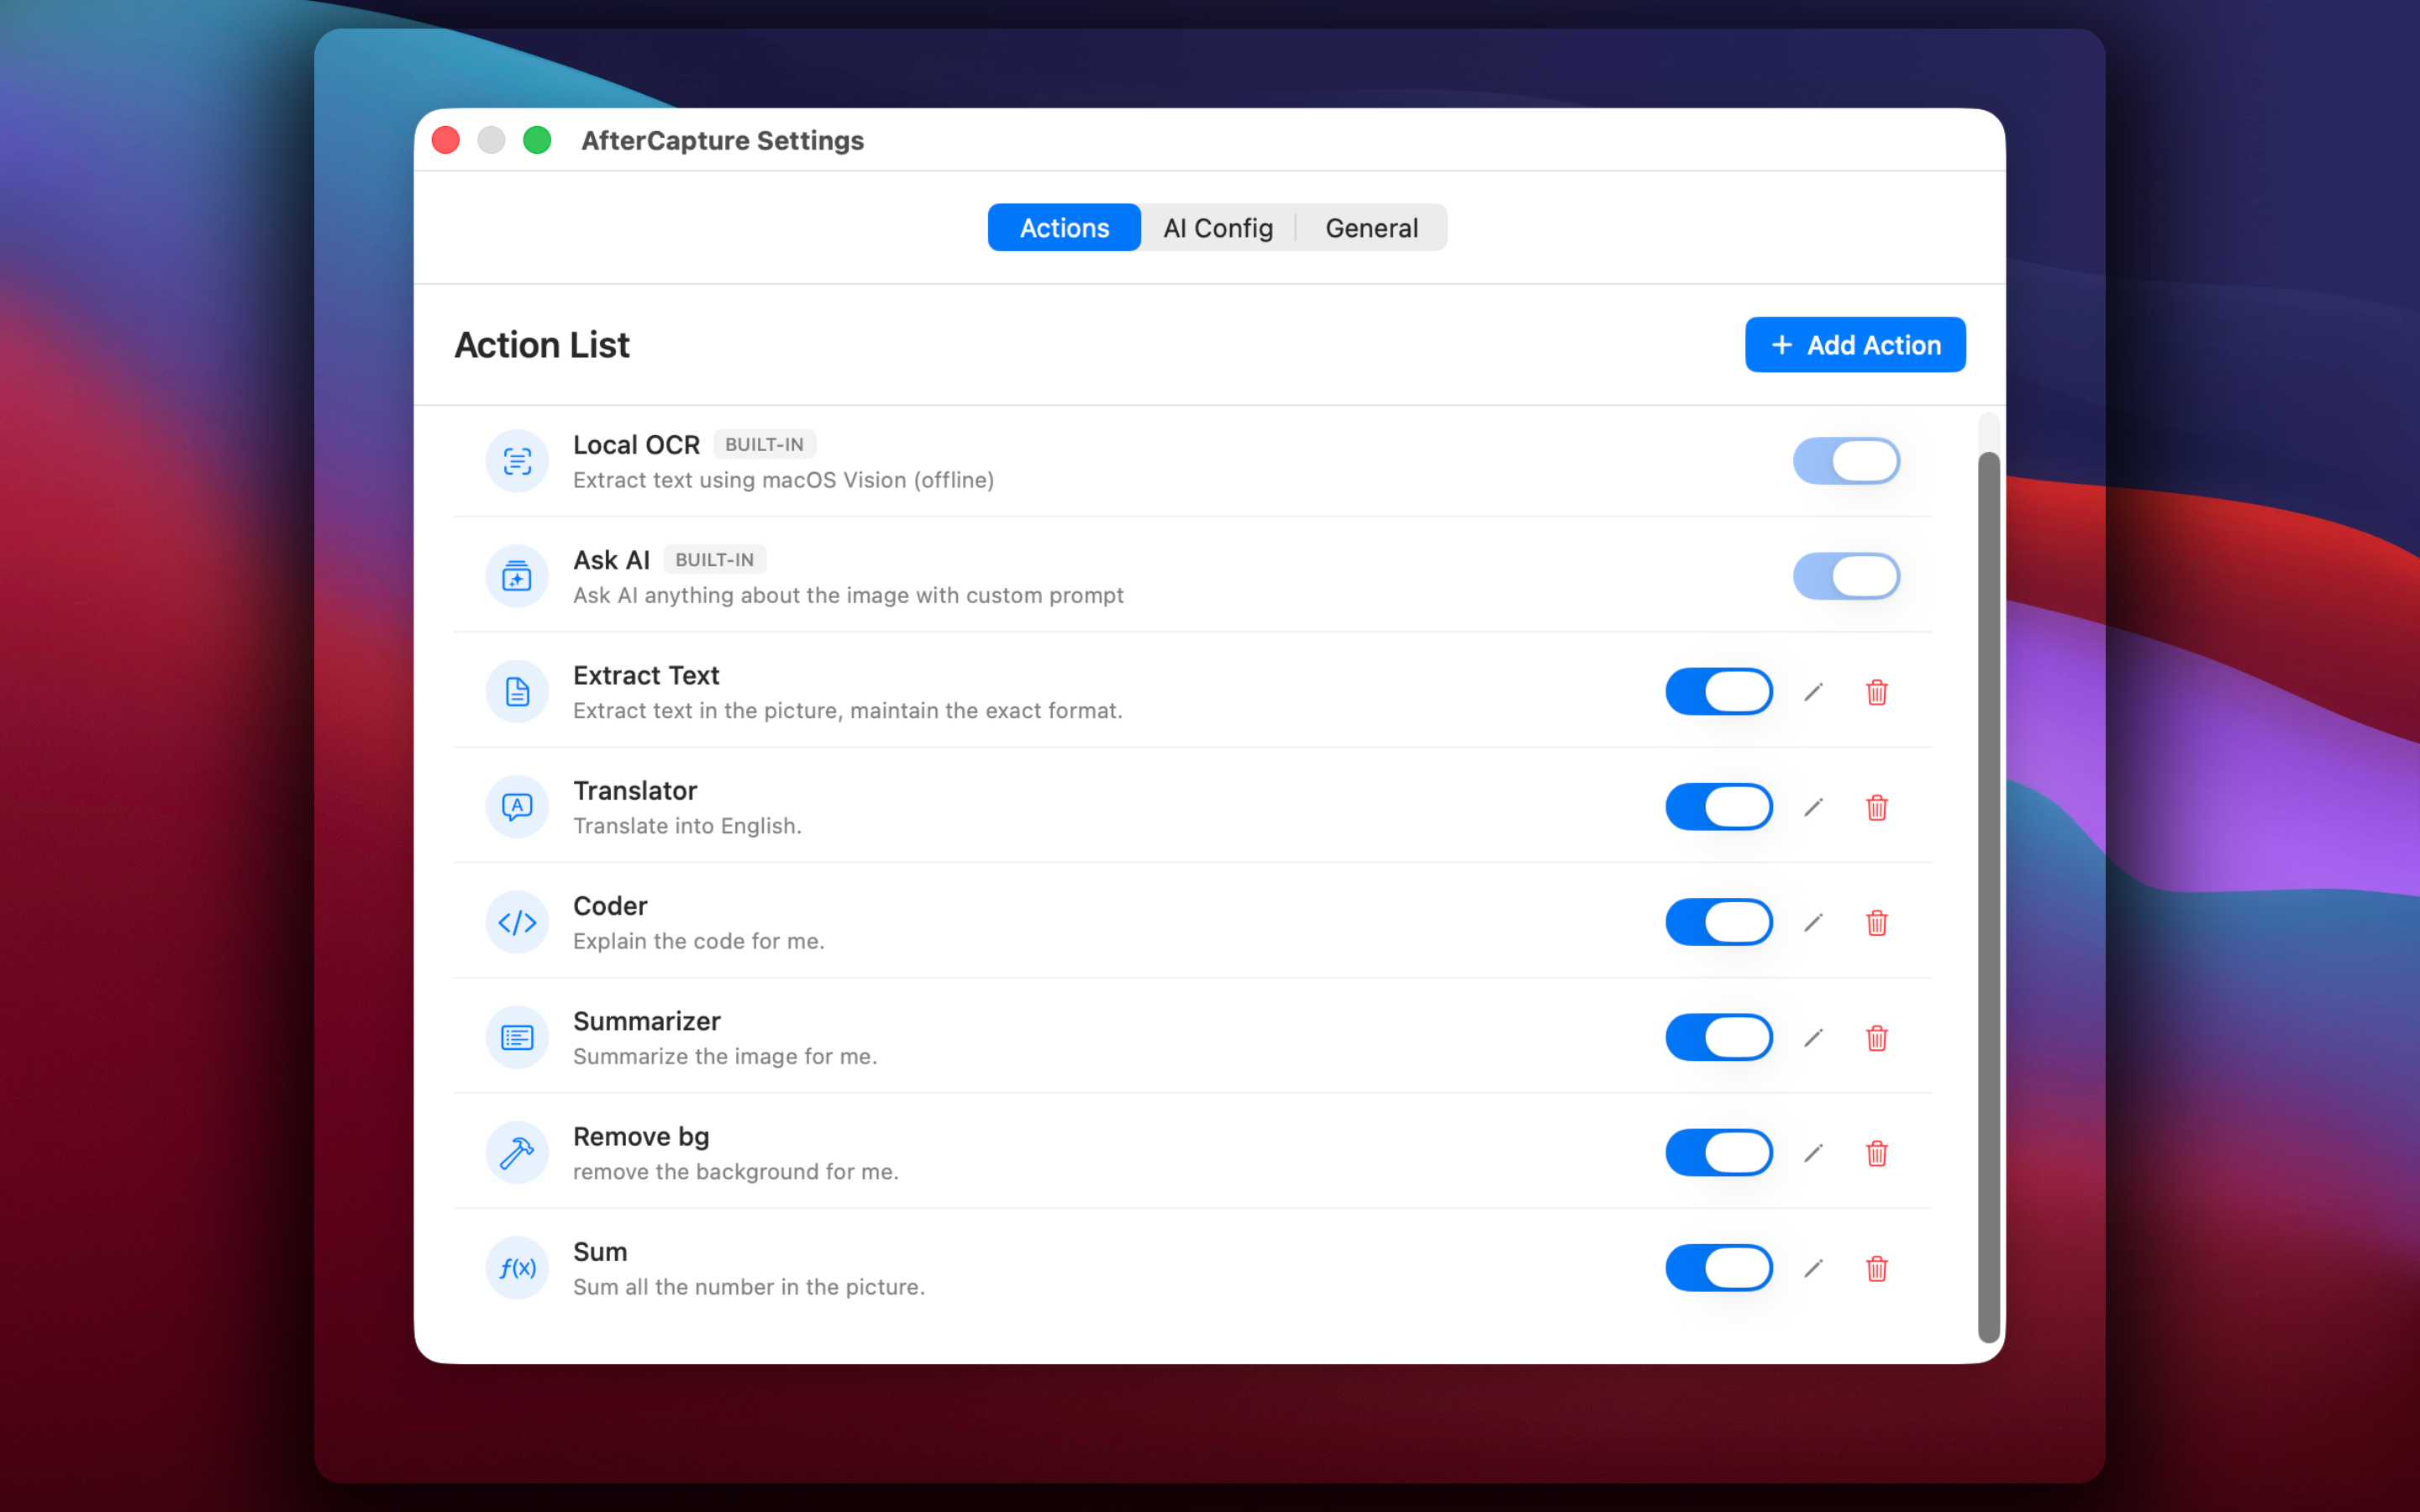
Task: Delete the Sum action
Action: coord(1876,1268)
